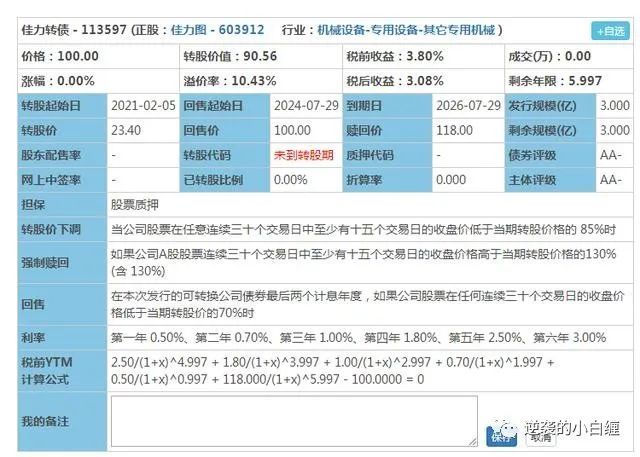The image size is (640, 457).
Task: Select the 回售 clause mentioning 70%
Action: click(x=367, y=304)
